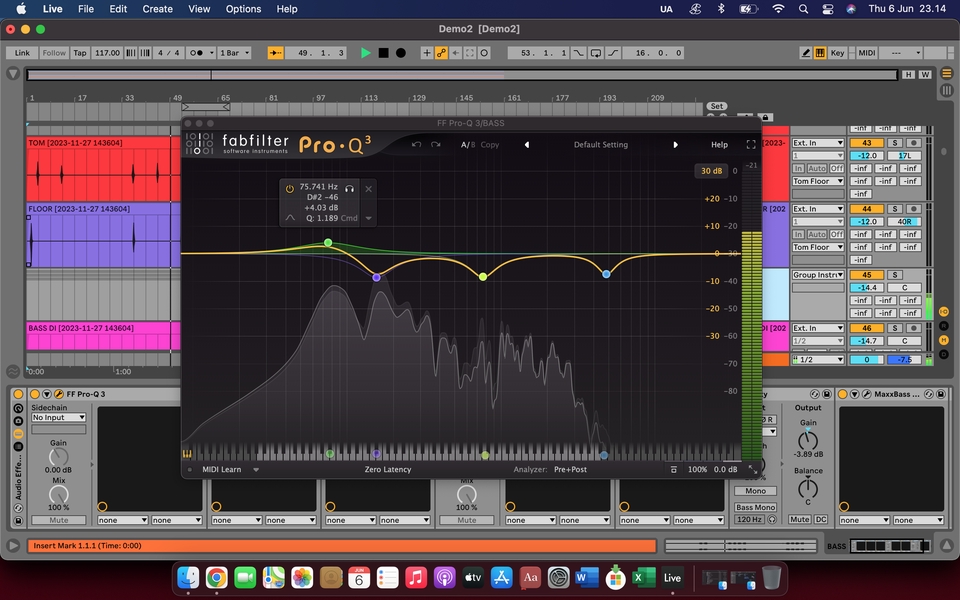Viewport: 960px width, 600px height.
Task: Open the Options menu
Action: tap(243, 9)
